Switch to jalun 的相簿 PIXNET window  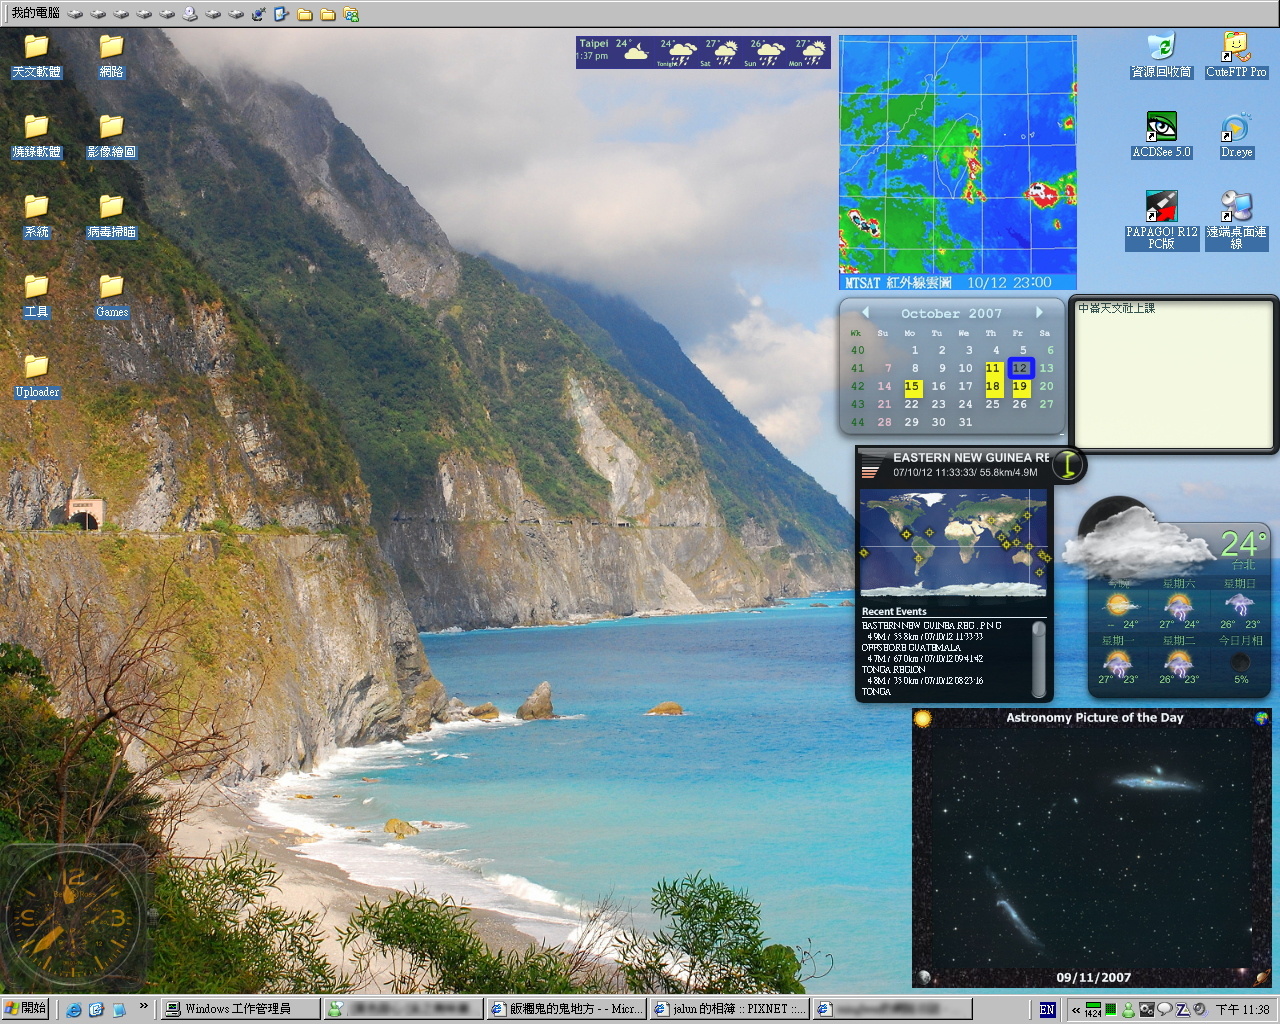coord(728,1009)
